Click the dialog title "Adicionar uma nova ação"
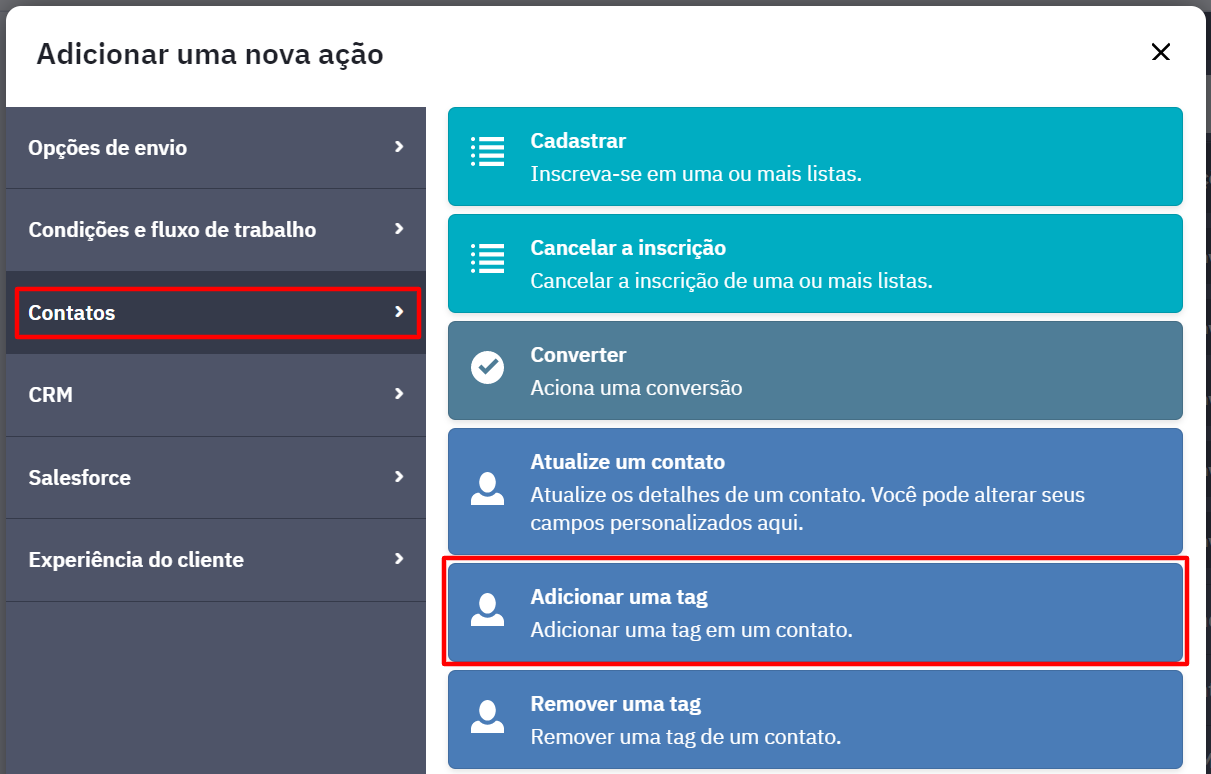Image resolution: width=1211 pixels, height=774 pixels. tap(210, 54)
